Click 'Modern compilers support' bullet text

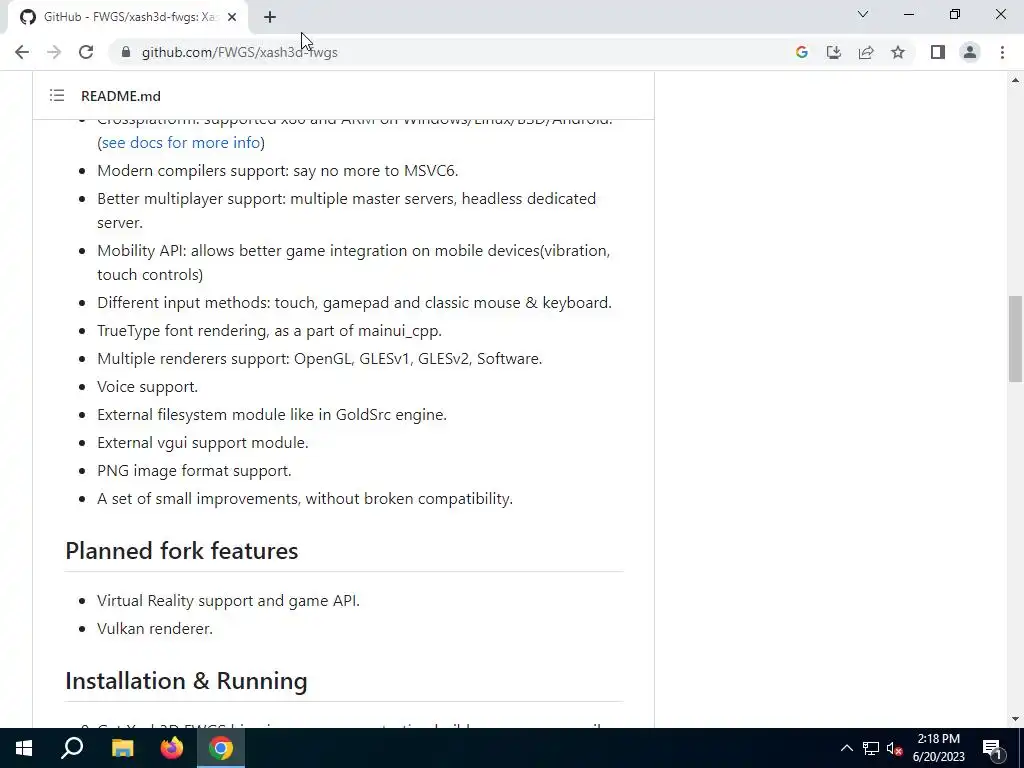click(x=278, y=170)
